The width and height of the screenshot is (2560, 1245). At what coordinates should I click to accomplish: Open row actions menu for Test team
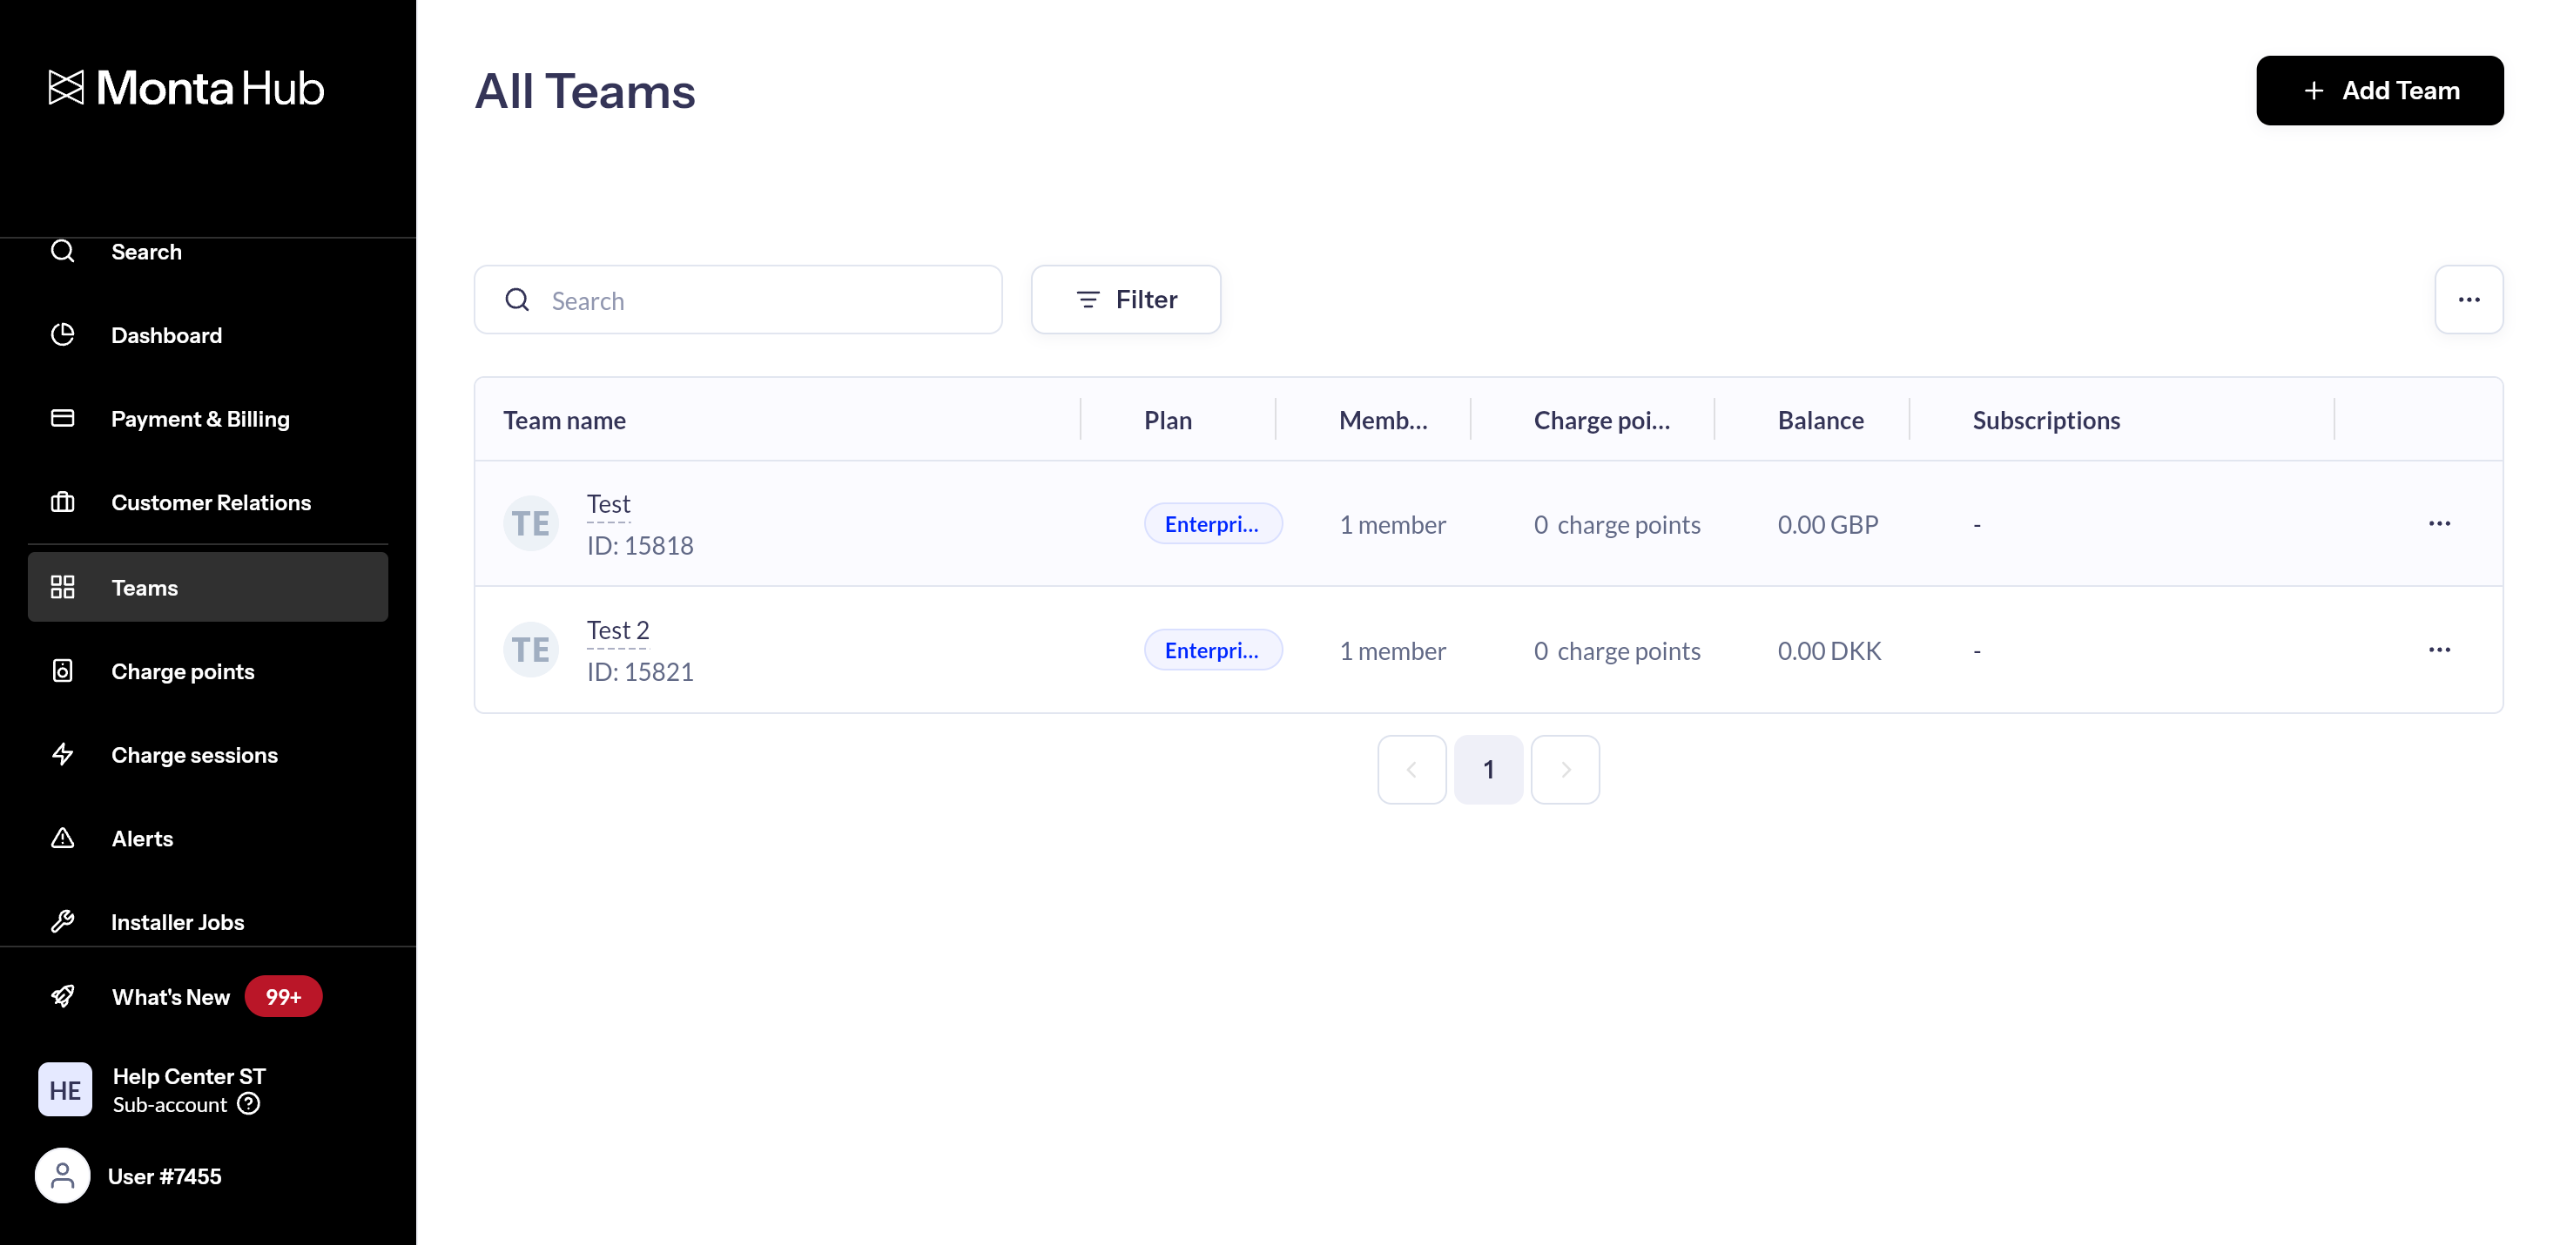pyautogui.click(x=2438, y=523)
